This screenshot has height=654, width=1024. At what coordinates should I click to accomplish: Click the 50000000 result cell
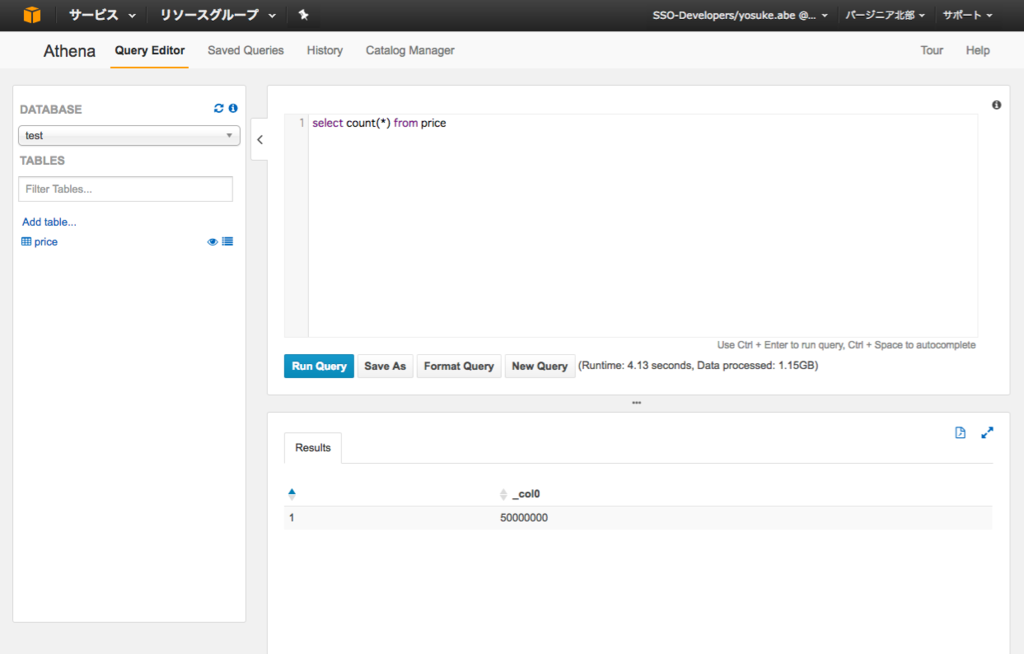pos(524,517)
